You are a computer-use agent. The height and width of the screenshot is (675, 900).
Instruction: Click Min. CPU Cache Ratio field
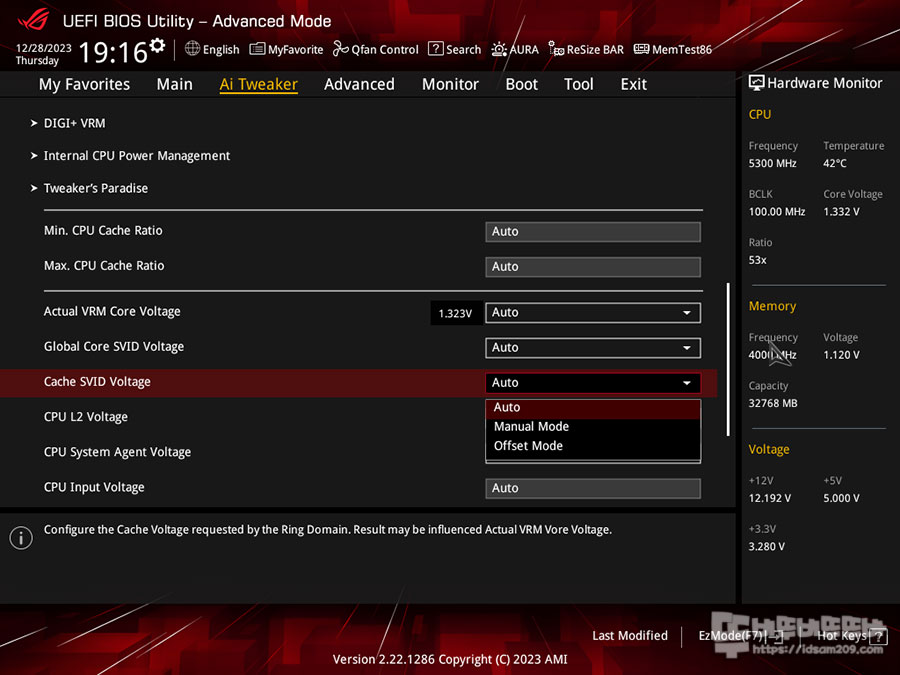[593, 232]
